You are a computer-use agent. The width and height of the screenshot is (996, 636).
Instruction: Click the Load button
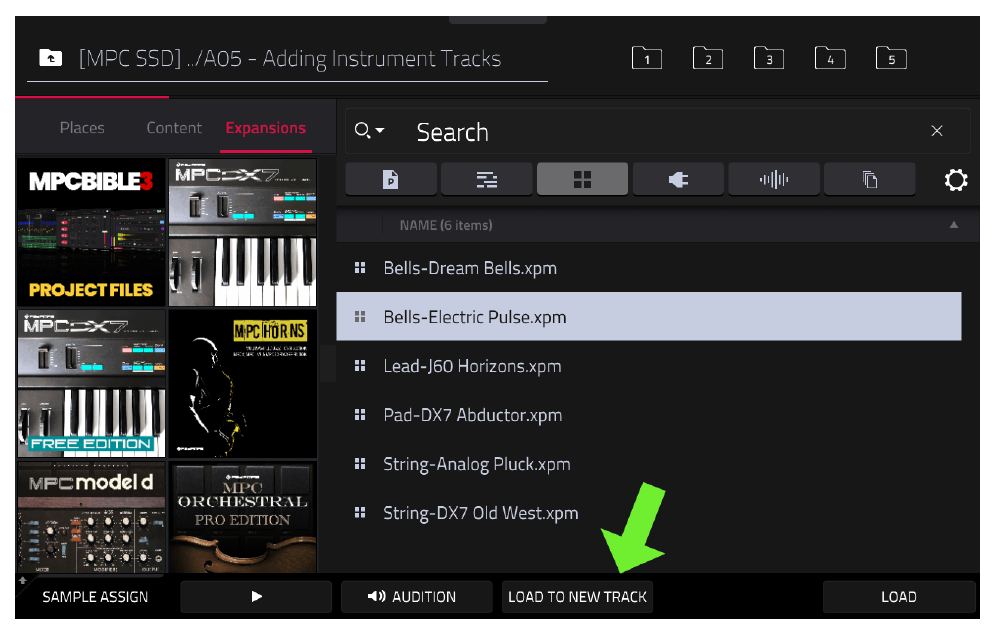pos(899,597)
